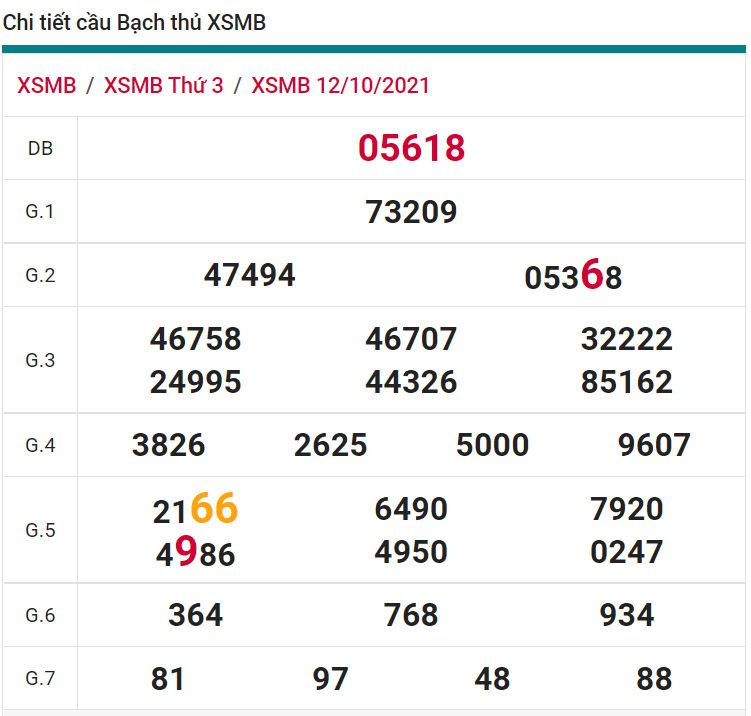Click the G.5 row label
This screenshot has height=716, width=751.
[x=40, y=530]
